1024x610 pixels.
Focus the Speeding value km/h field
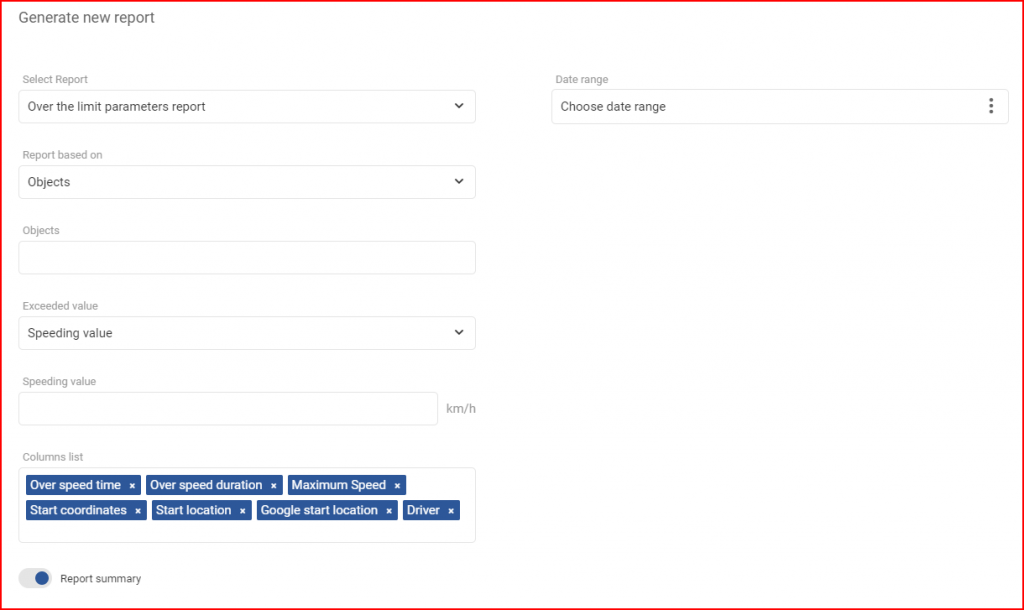tap(228, 408)
